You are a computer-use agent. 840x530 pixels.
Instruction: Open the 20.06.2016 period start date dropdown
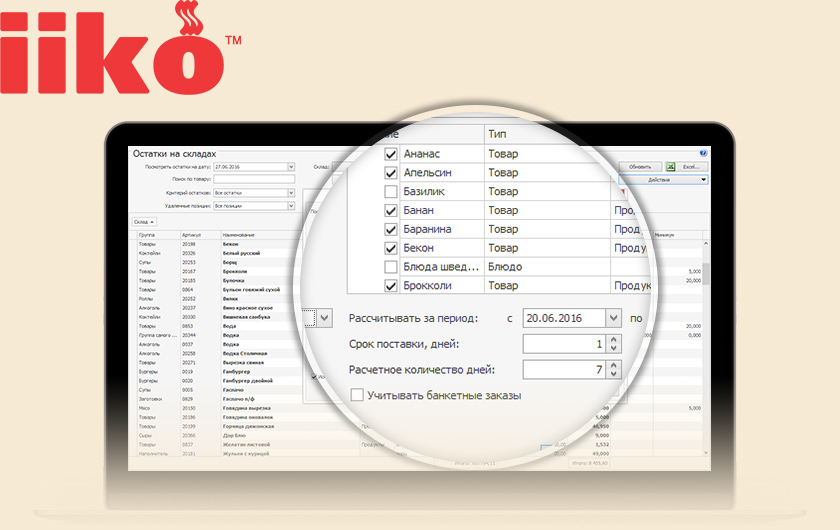613,318
